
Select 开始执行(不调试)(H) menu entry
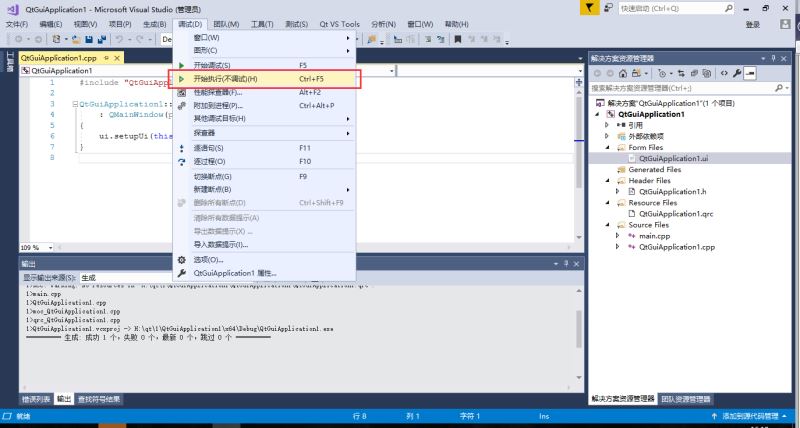(264, 79)
